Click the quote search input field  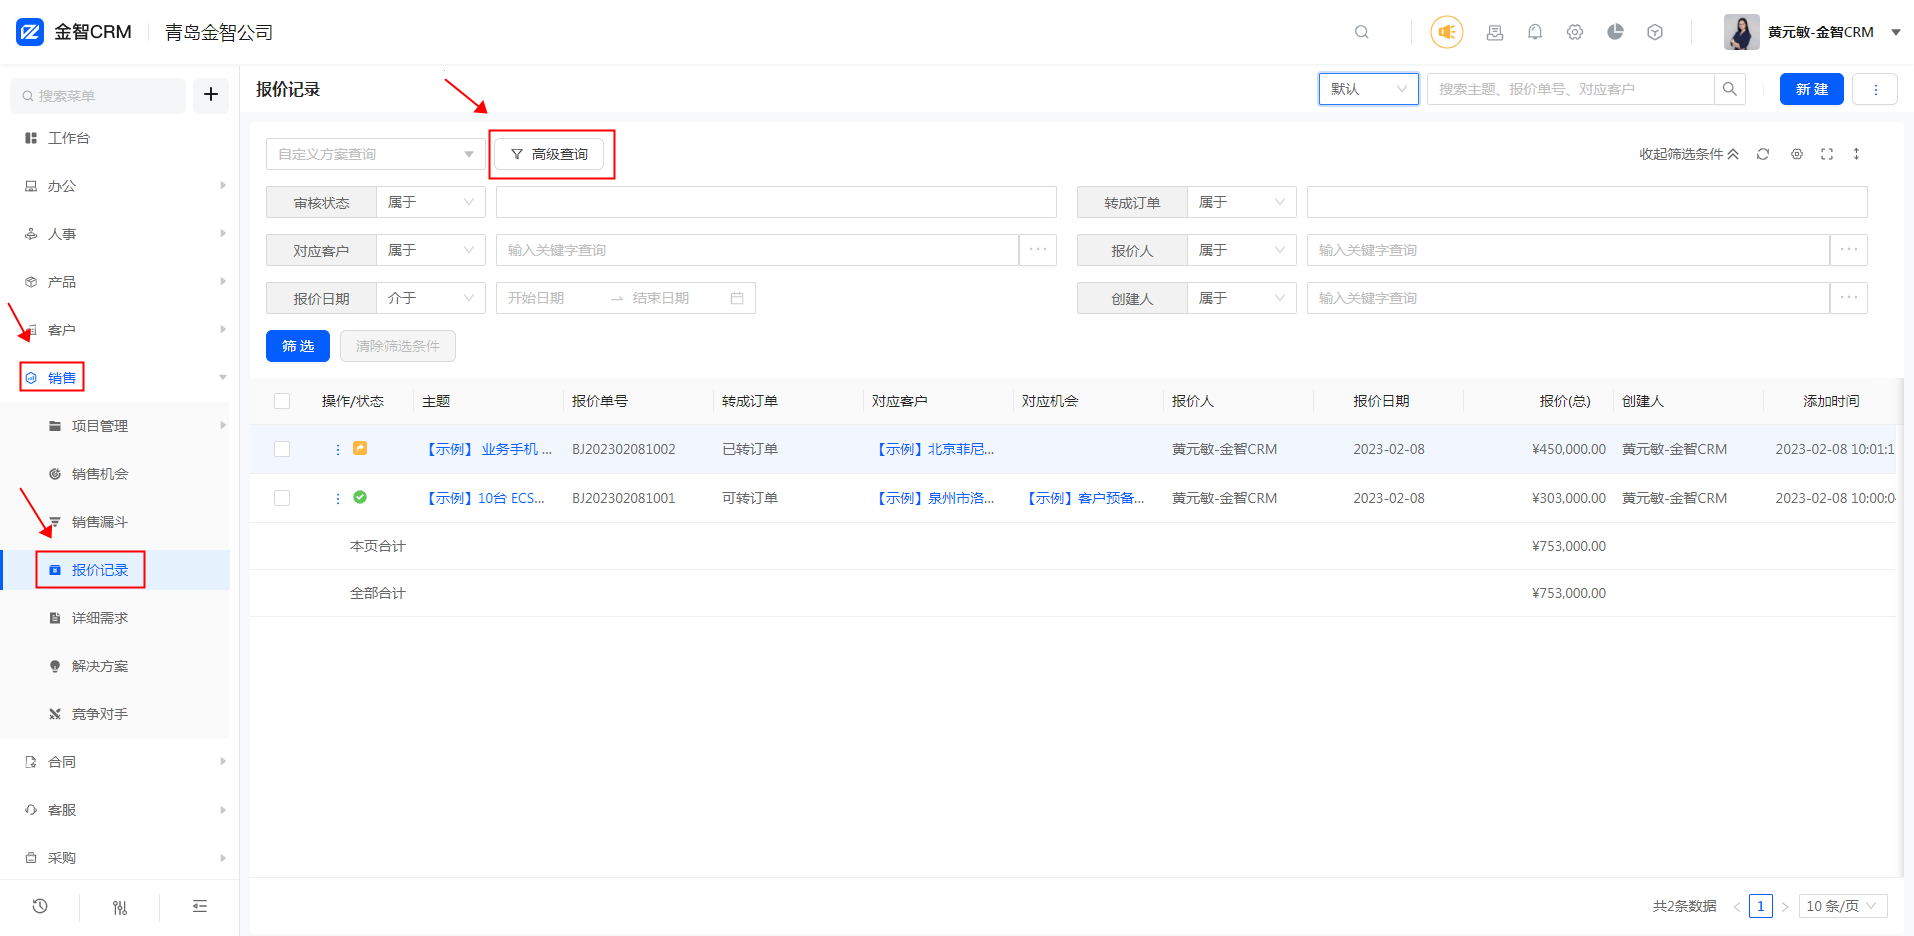tap(1570, 89)
